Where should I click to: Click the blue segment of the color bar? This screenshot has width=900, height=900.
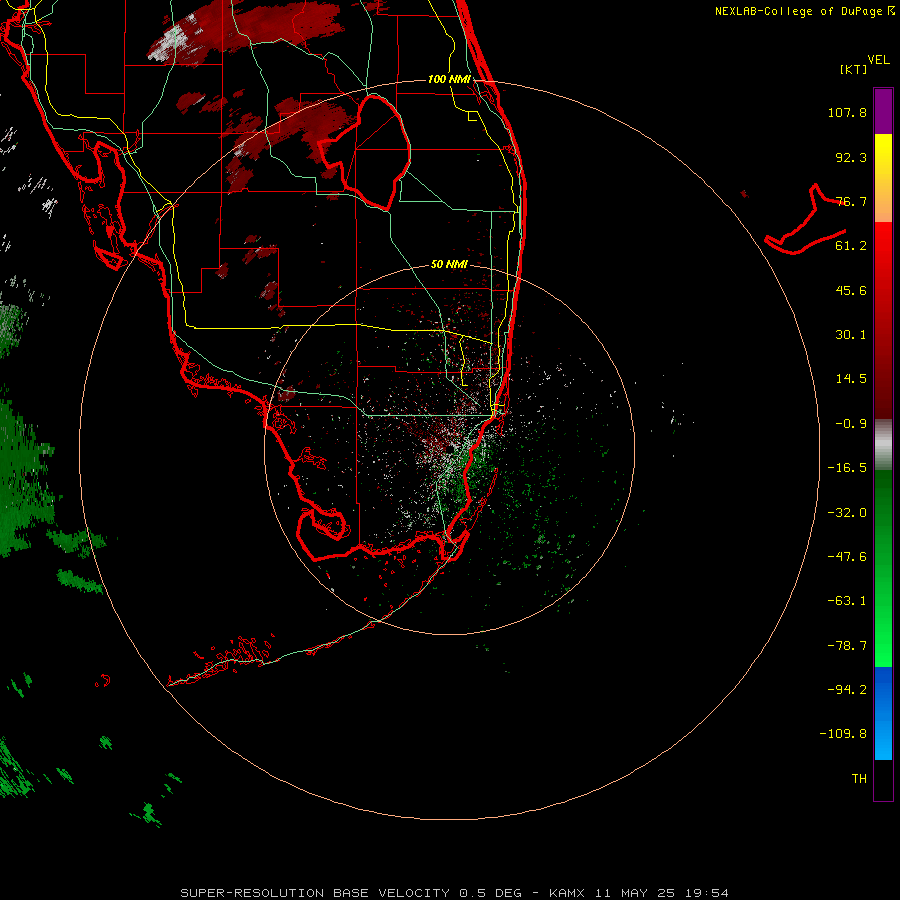[x=883, y=713]
